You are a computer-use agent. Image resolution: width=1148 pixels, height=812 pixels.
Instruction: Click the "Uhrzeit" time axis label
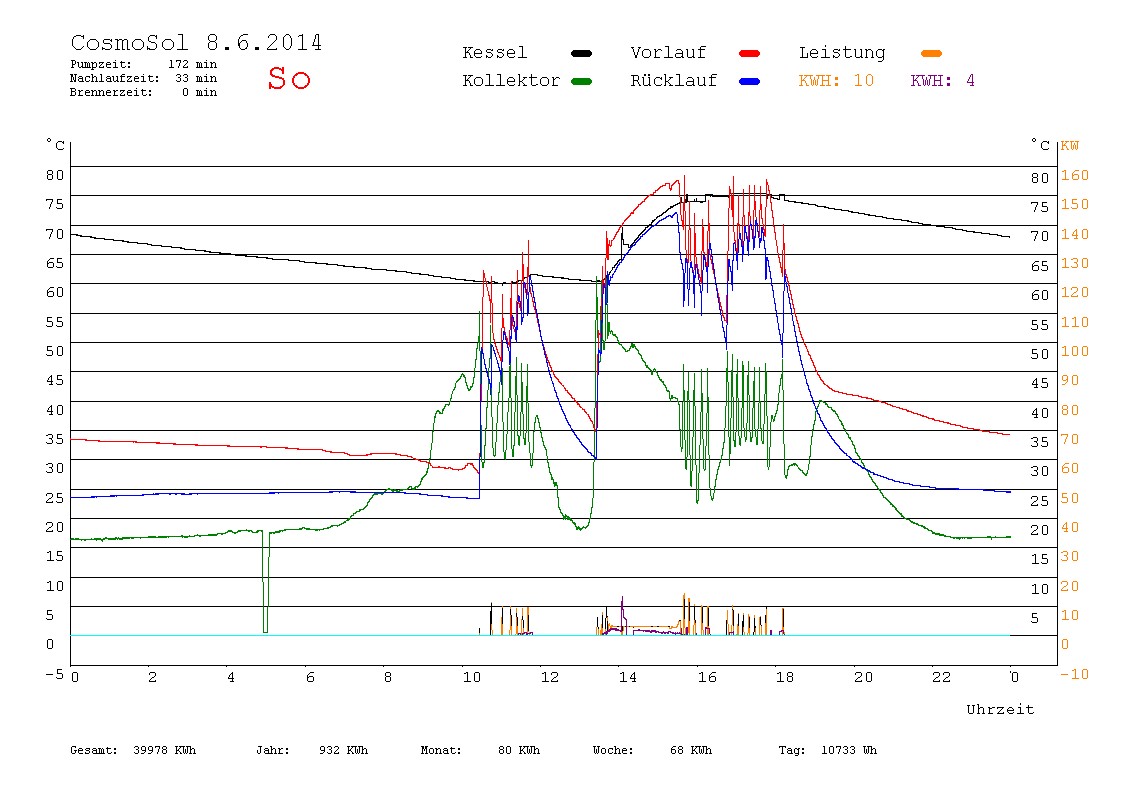point(1000,709)
